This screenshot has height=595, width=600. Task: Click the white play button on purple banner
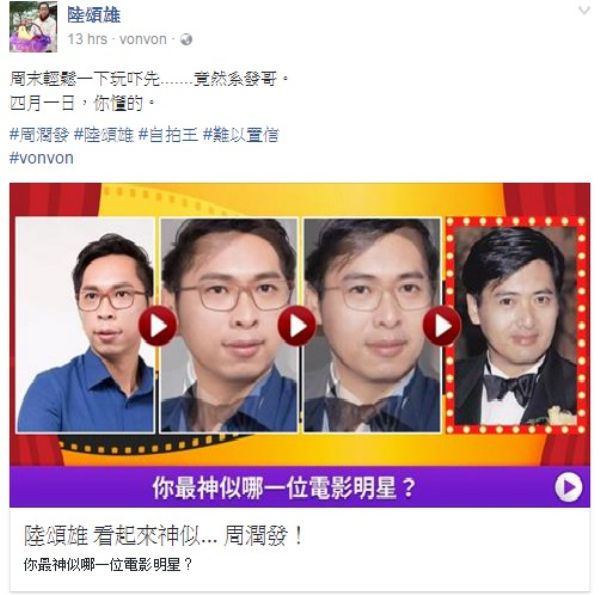pyautogui.click(x=569, y=487)
